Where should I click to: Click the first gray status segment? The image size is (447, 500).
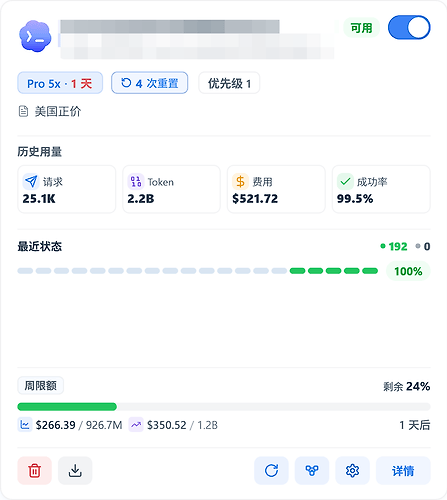click(25, 271)
